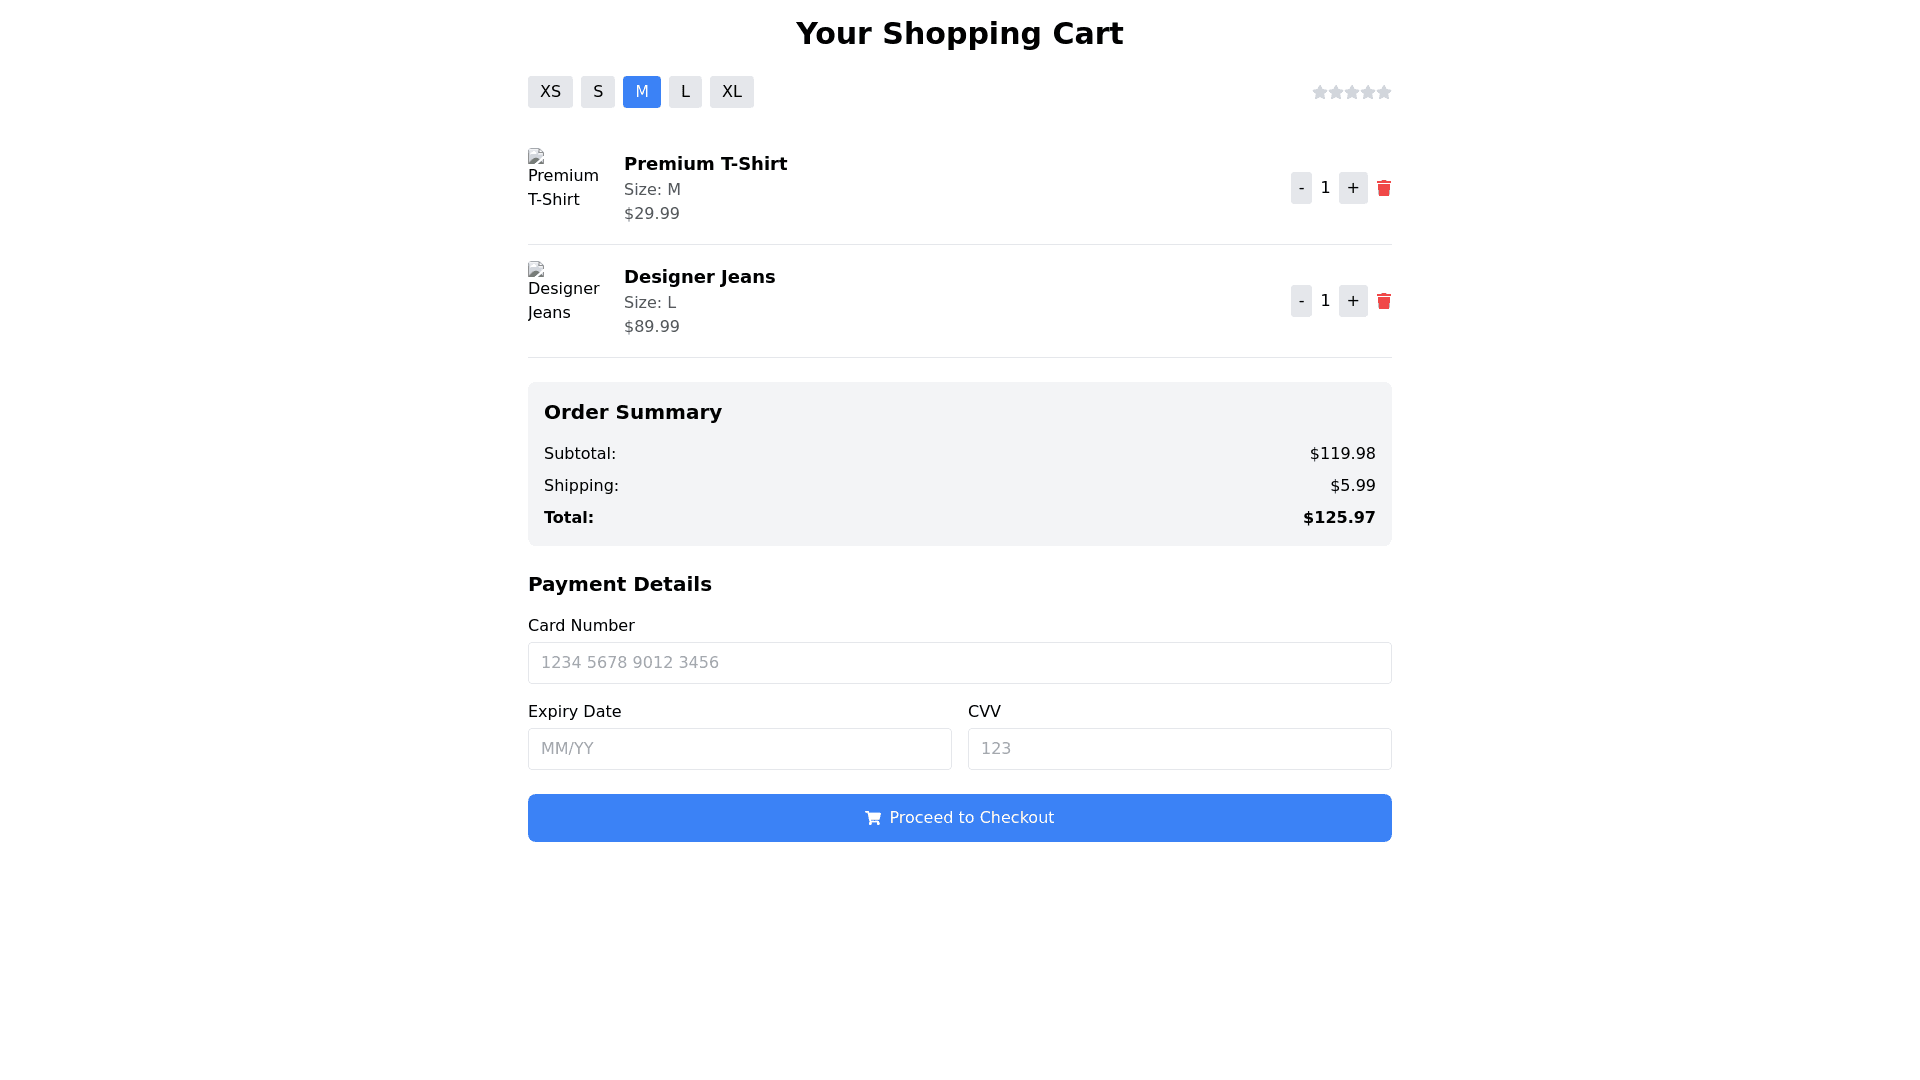The image size is (1920, 1080).
Task: Switch size to L
Action: click(x=685, y=92)
